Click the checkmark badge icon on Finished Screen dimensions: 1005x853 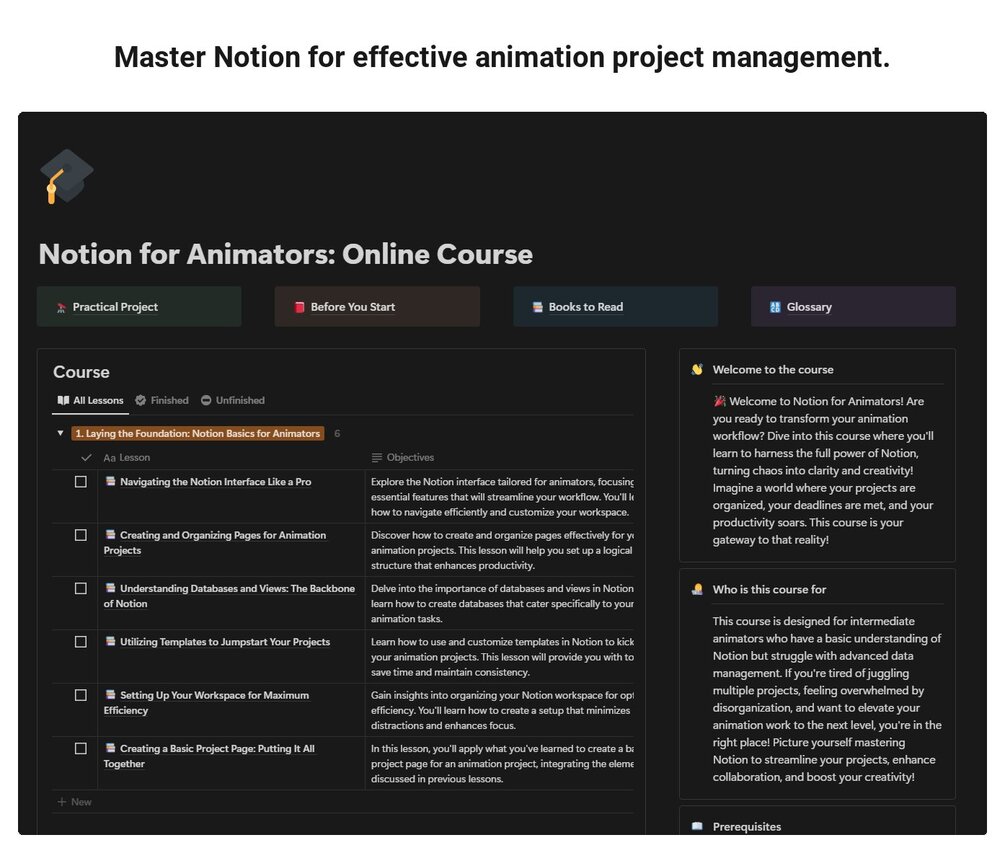tap(140, 401)
